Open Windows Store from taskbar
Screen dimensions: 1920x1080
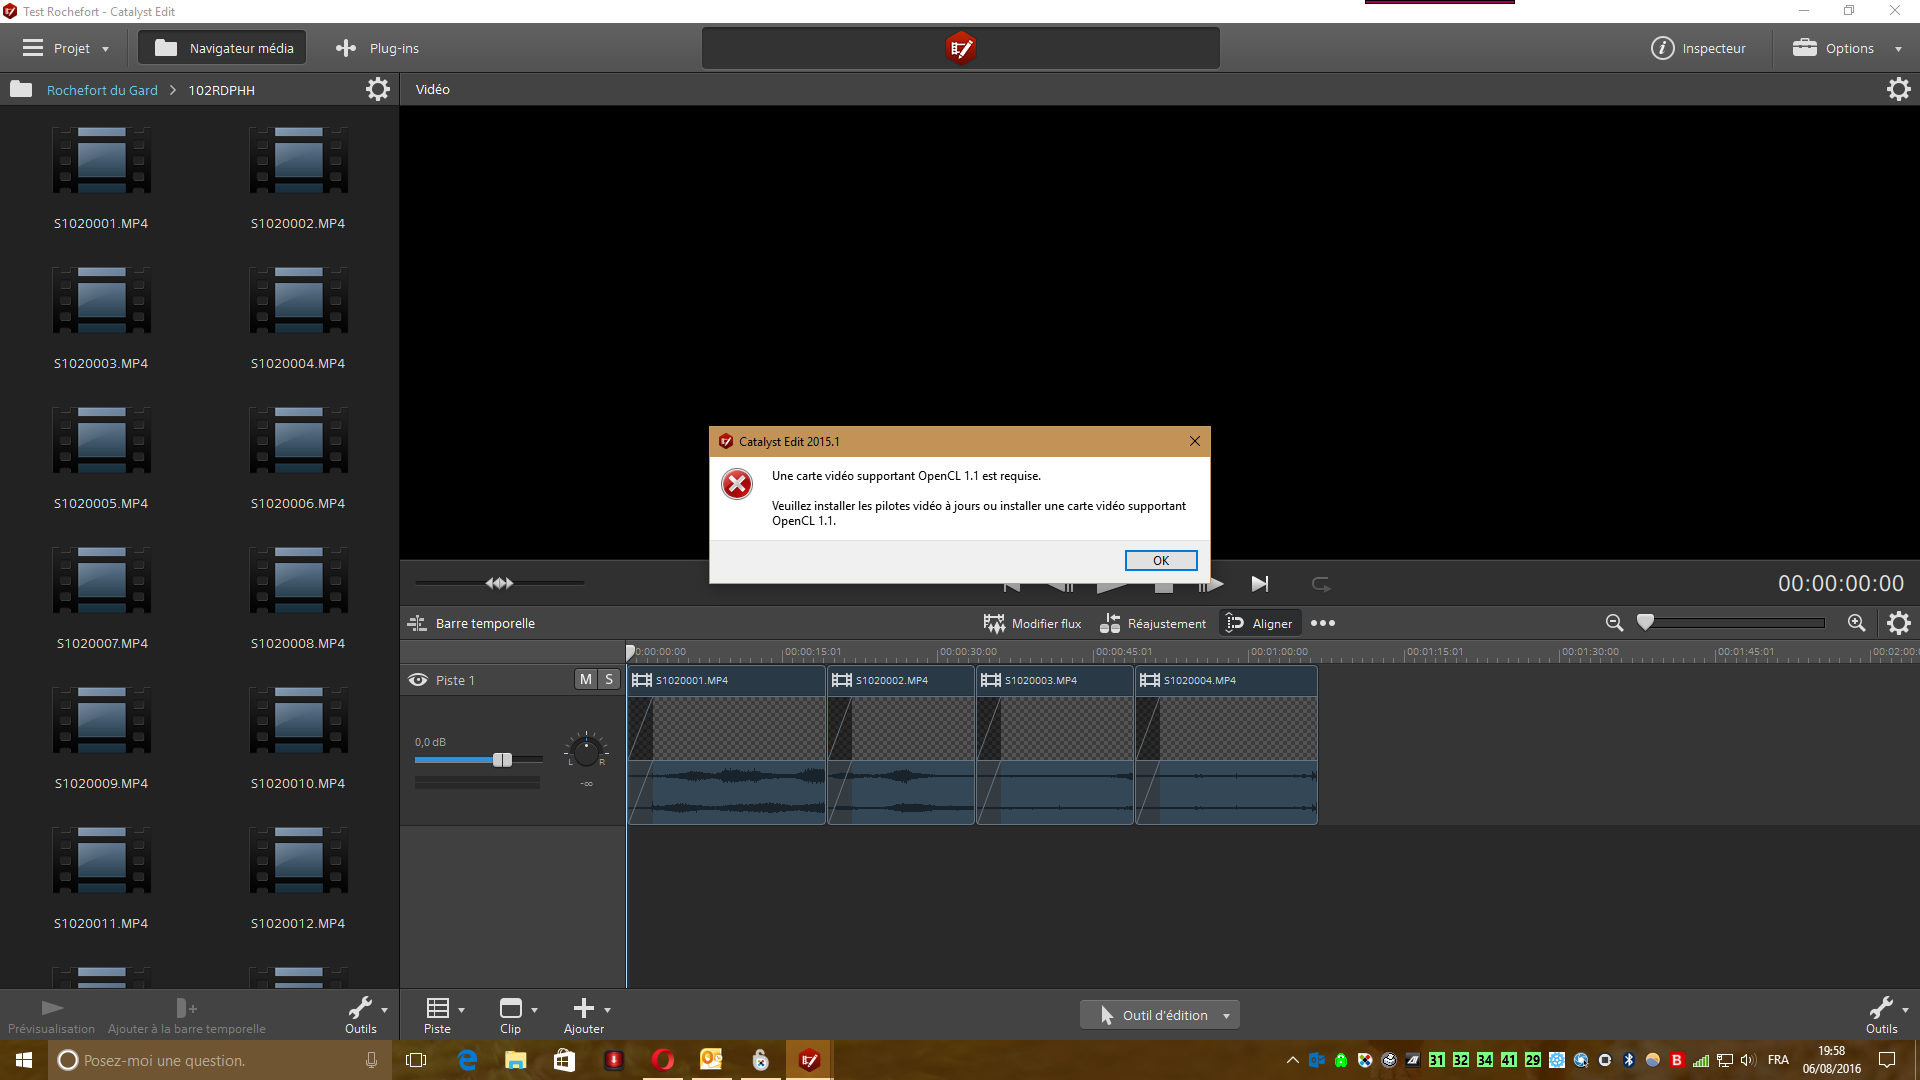click(565, 1060)
